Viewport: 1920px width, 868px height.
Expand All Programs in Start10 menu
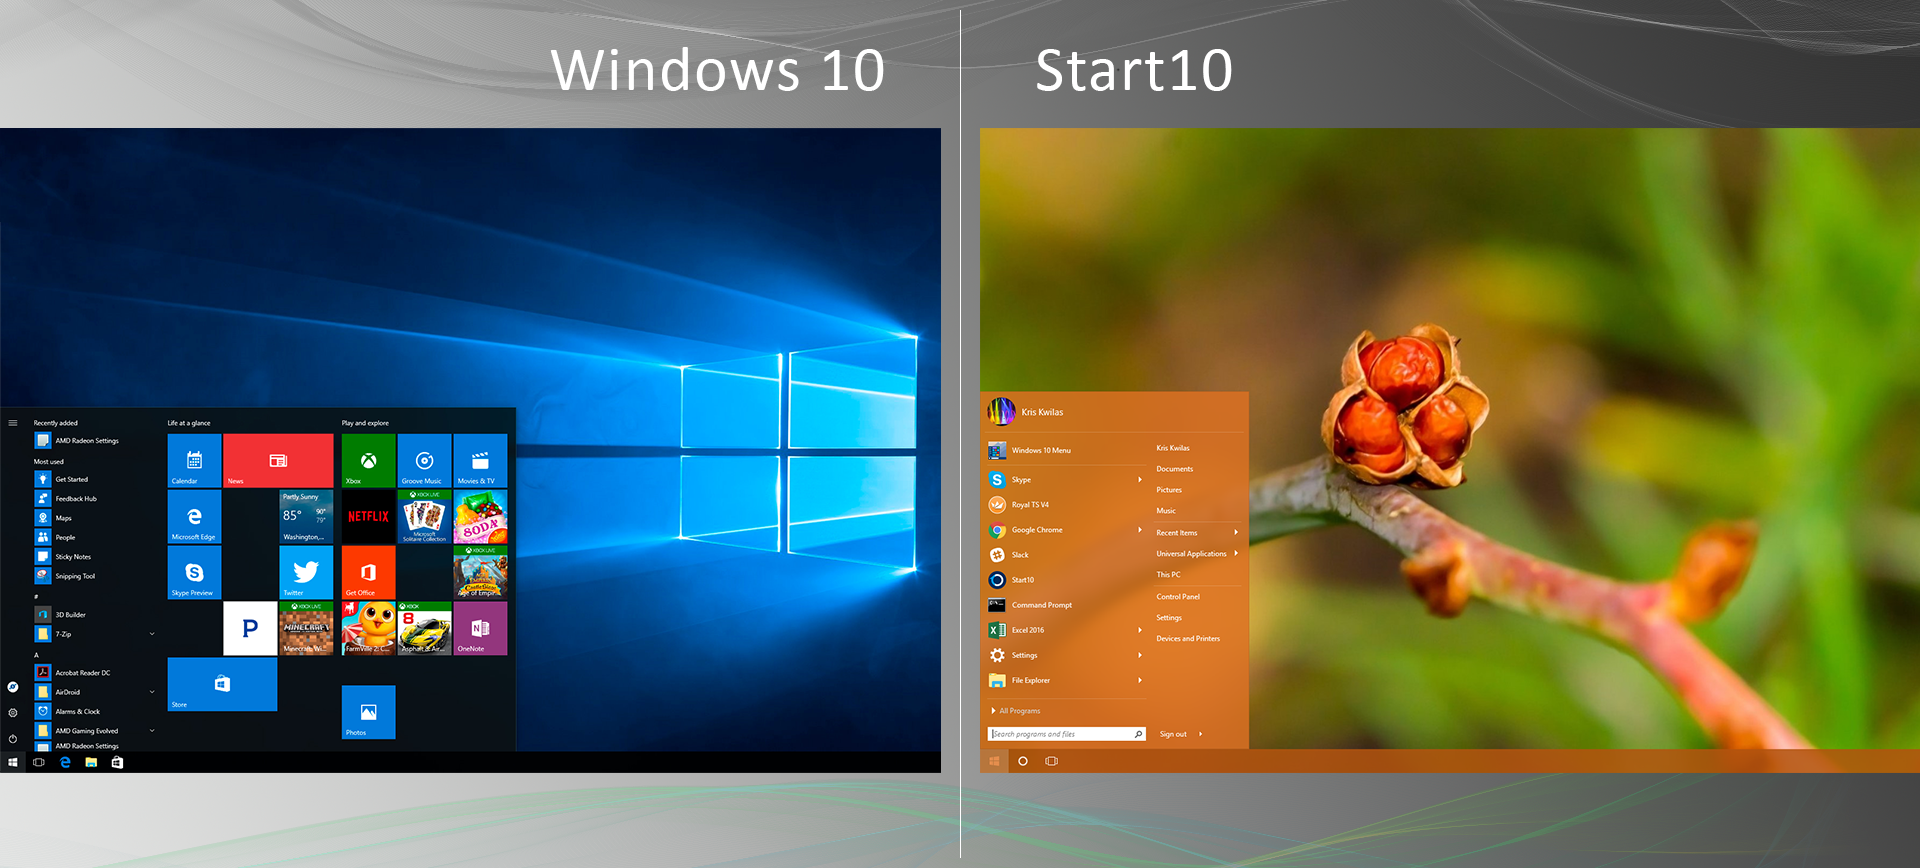[1016, 711]
